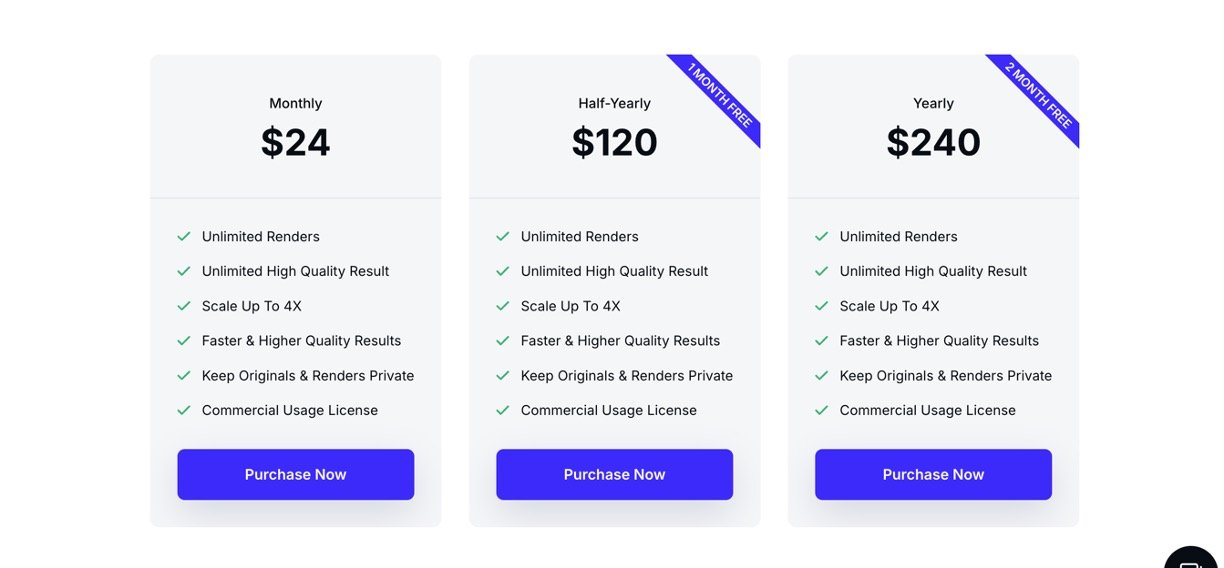Select the Half-Yearly plan title
The image size is (1224, 568).
614,103
